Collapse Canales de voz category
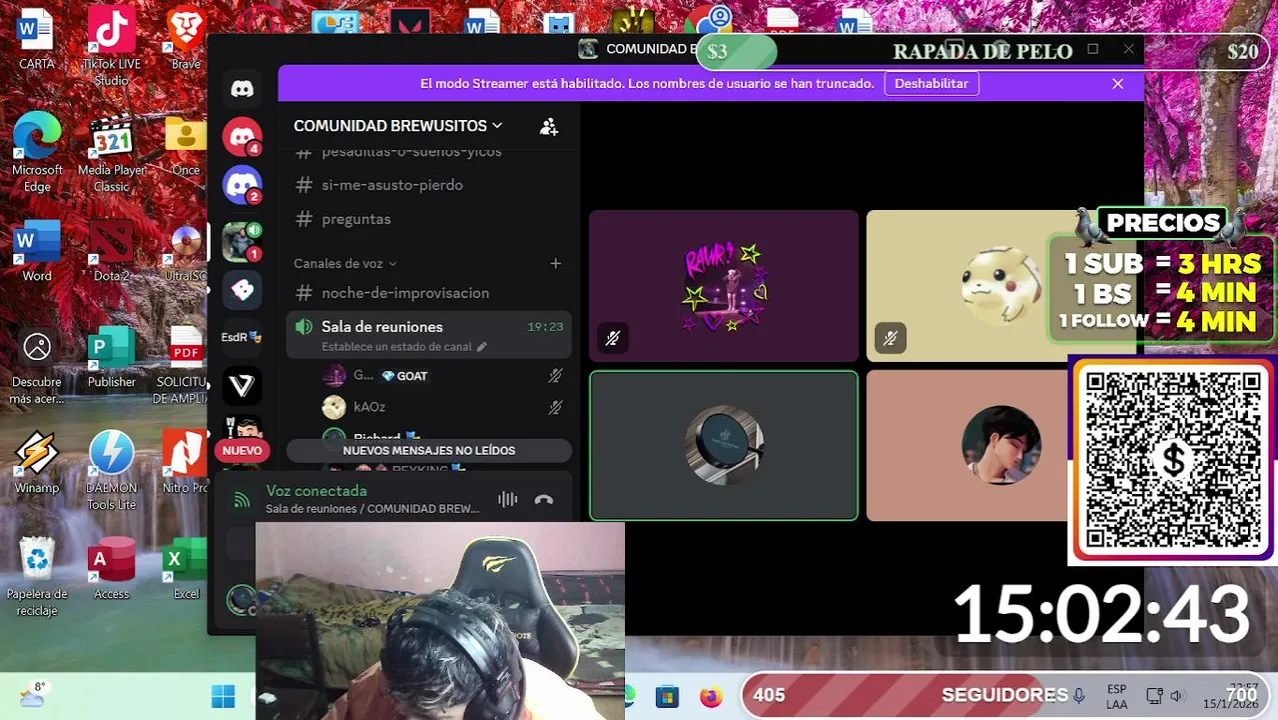The image size is (1278, 720). click(x=345, y=263)
